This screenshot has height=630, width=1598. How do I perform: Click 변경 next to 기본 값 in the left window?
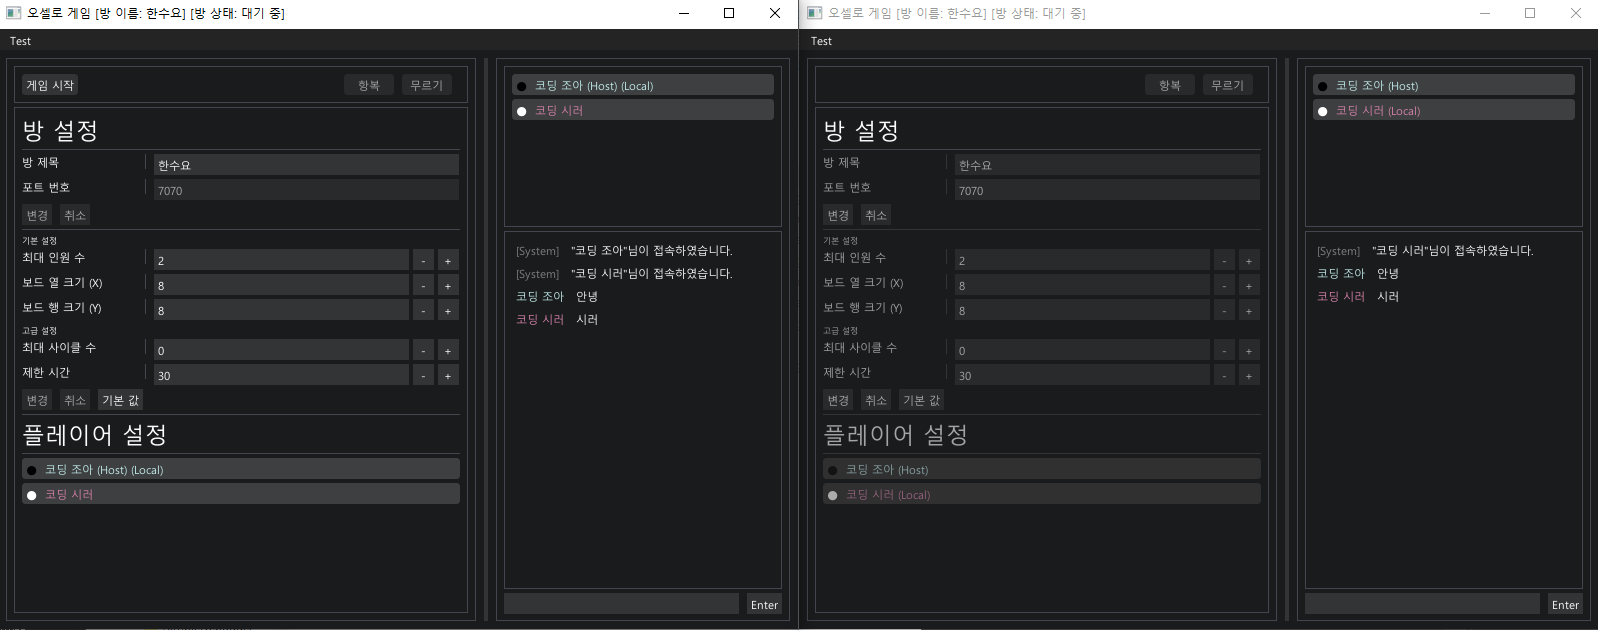[x=37, y=400]
